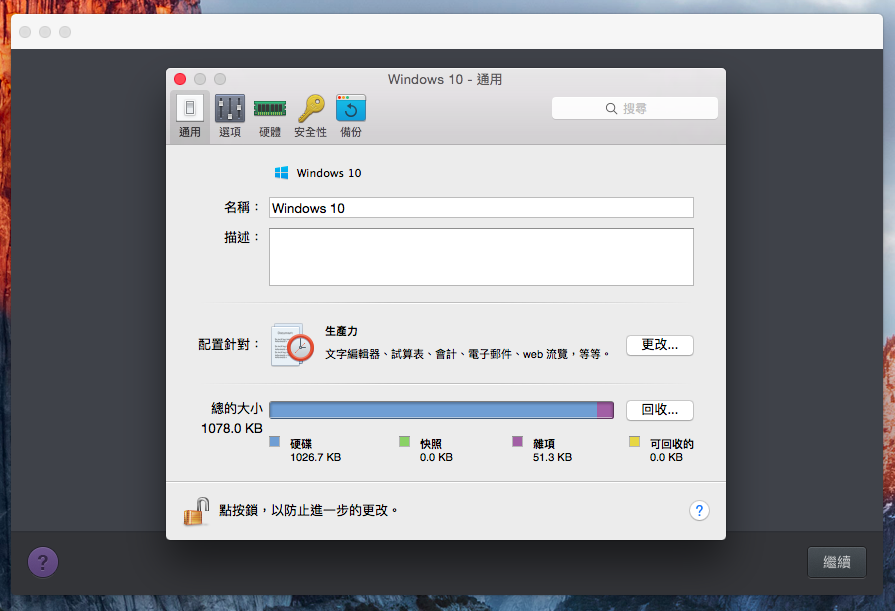
Task: Click the window title Windows 10 - 通用
Action: click(445, 79)
